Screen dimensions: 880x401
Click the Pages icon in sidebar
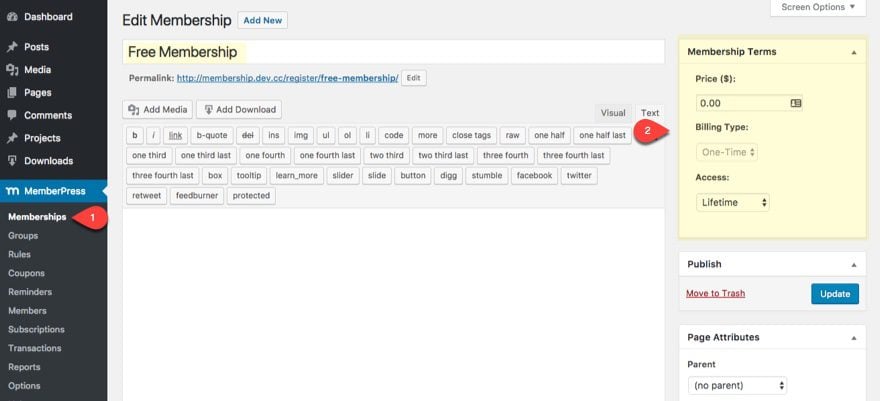[12, 93]
